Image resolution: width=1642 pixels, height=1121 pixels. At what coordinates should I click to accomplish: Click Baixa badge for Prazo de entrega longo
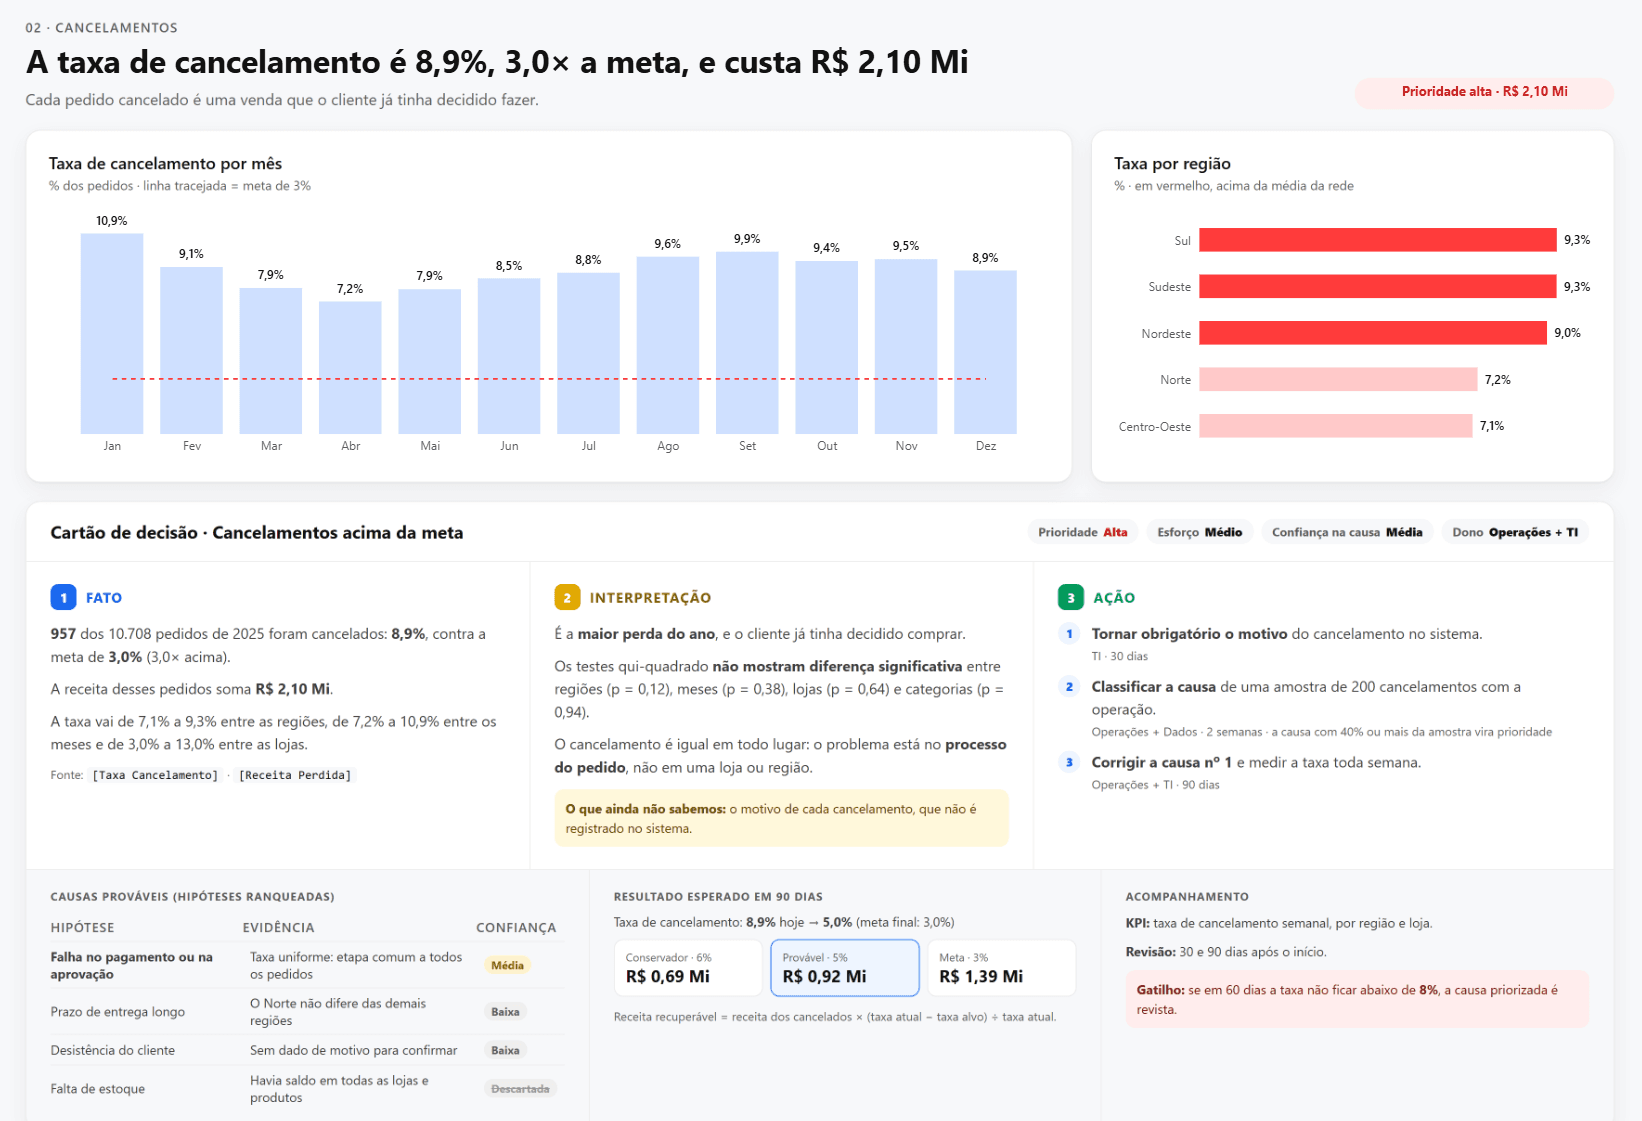[505, 1012]
